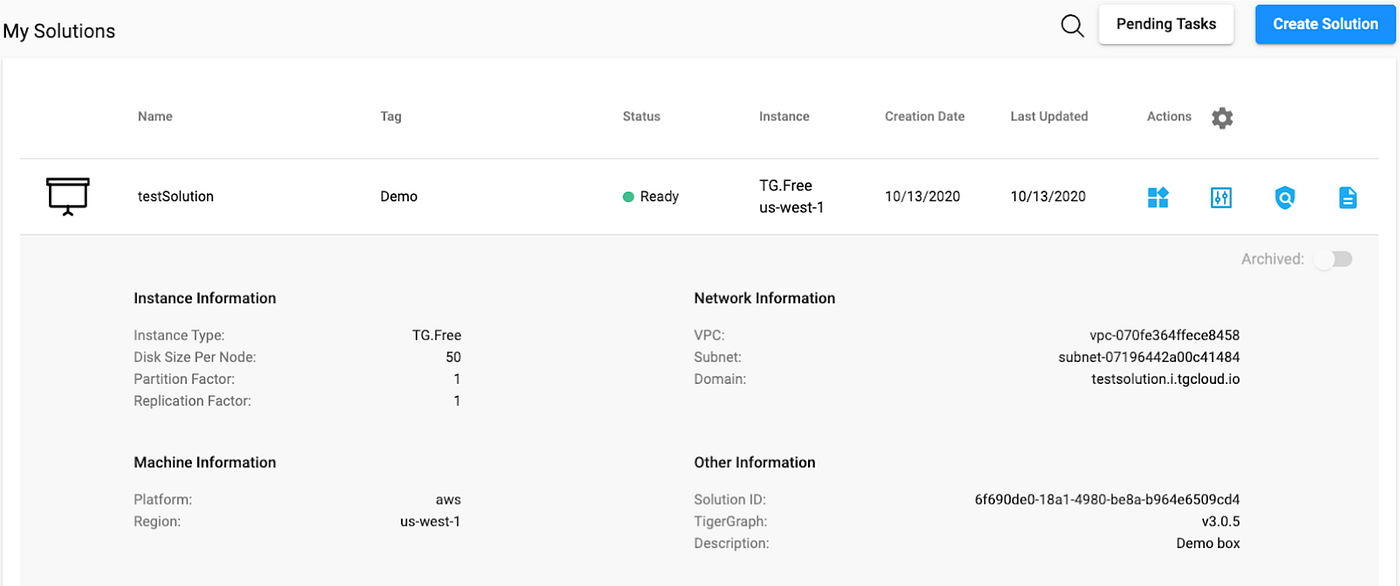
Task: Click the table settings gear icon
Action: [1222, 118]
